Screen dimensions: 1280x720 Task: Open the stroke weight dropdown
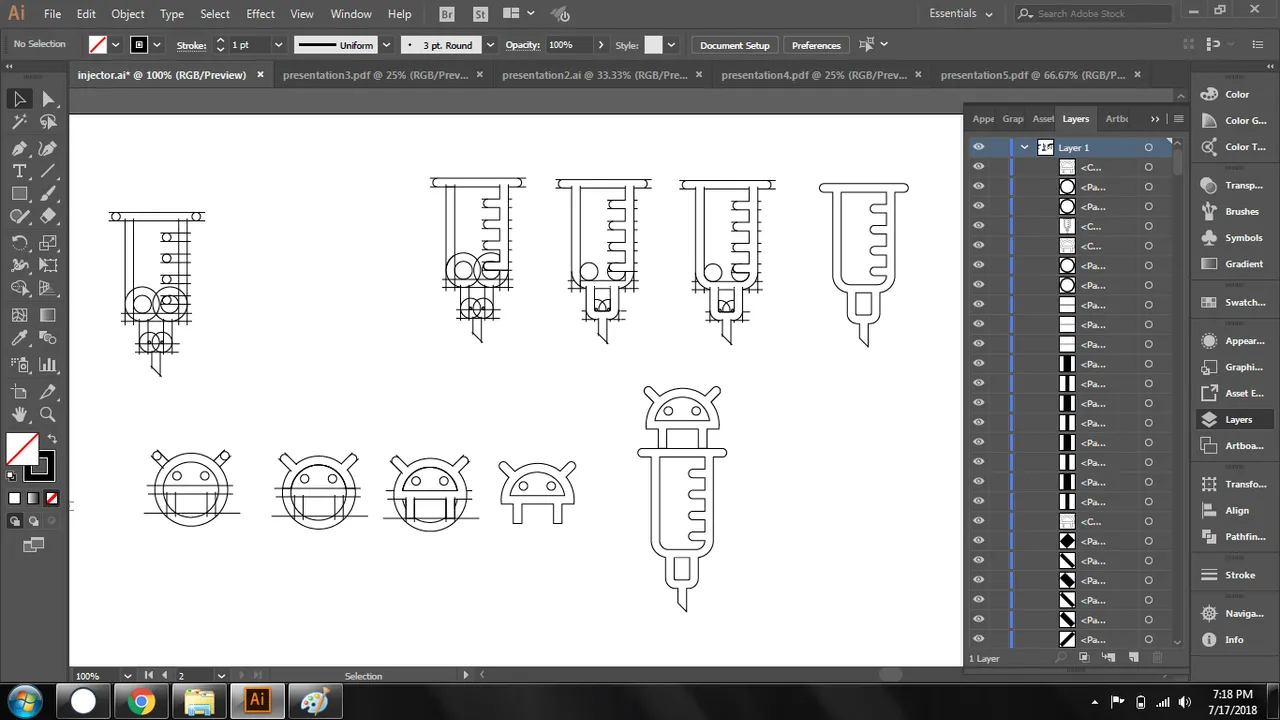(278, 45)
